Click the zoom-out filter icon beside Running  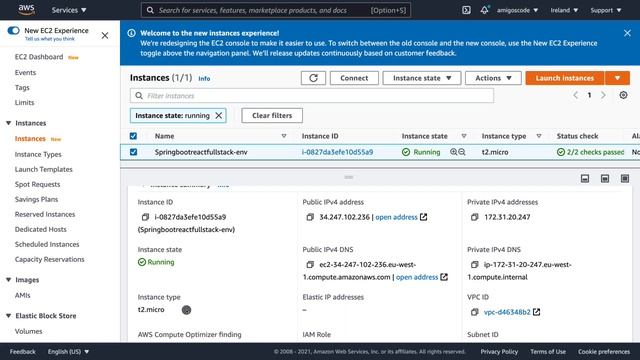click(x=462, y=152)
